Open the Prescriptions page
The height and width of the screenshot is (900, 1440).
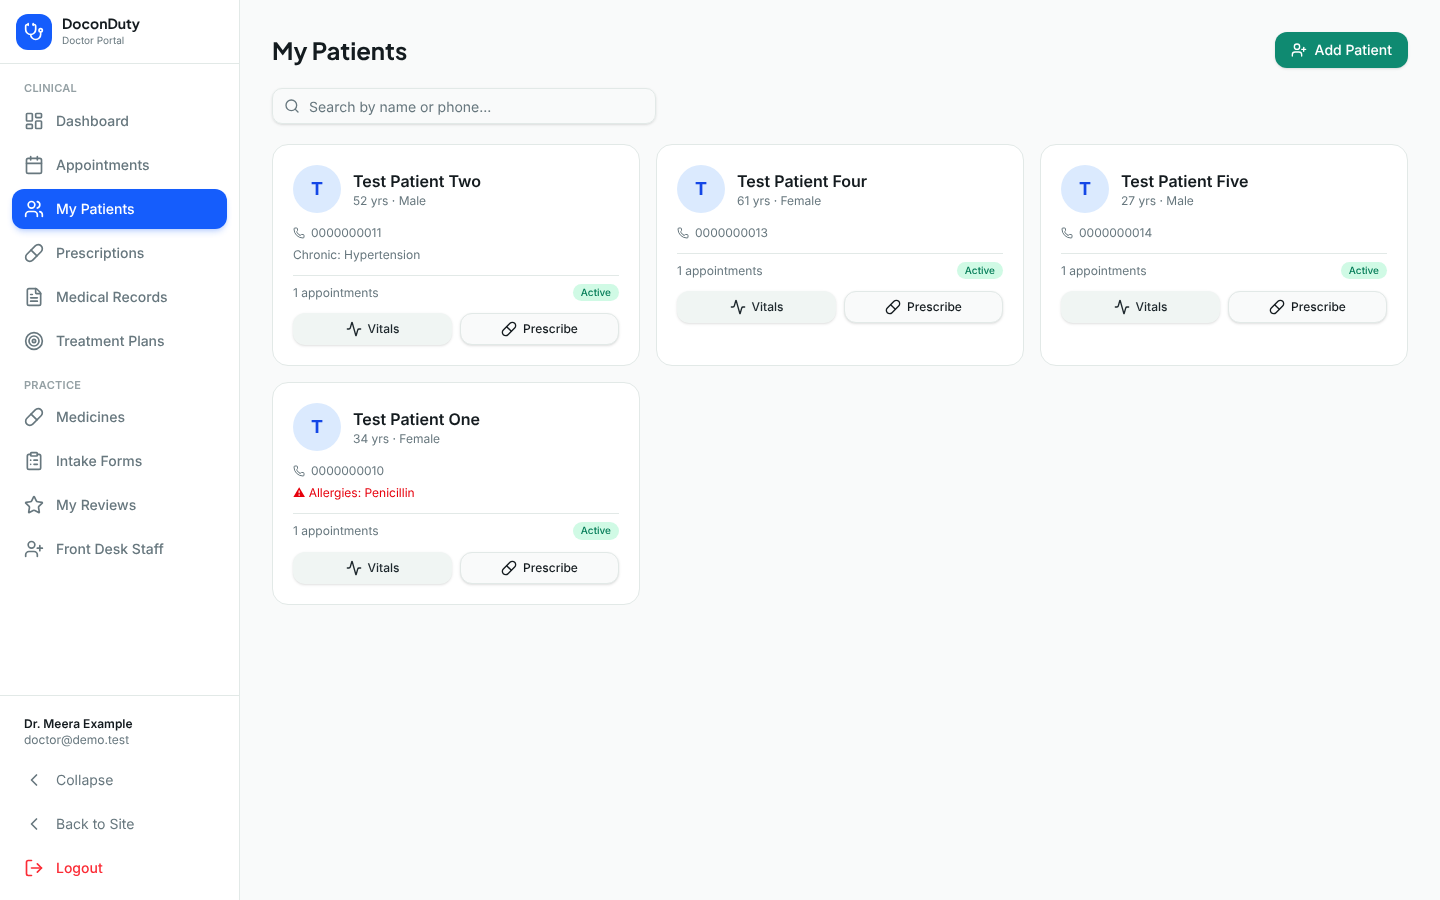[x=120, y=253]
